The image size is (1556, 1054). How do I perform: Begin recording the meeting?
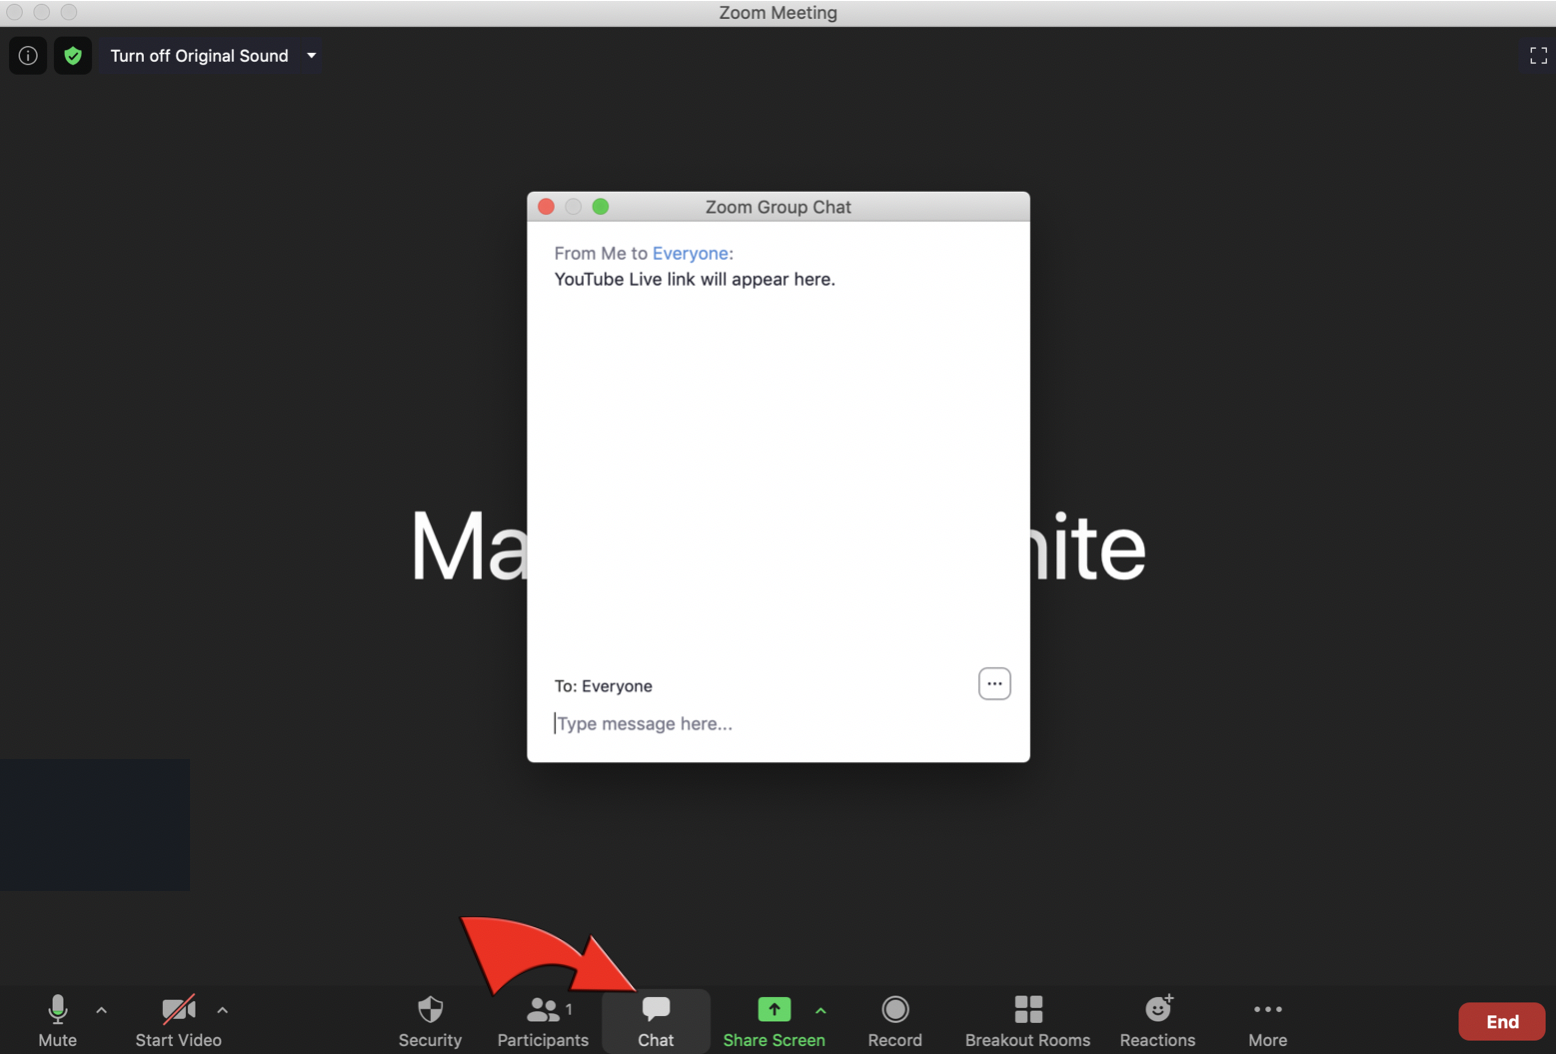click(x=895, y=1021)
